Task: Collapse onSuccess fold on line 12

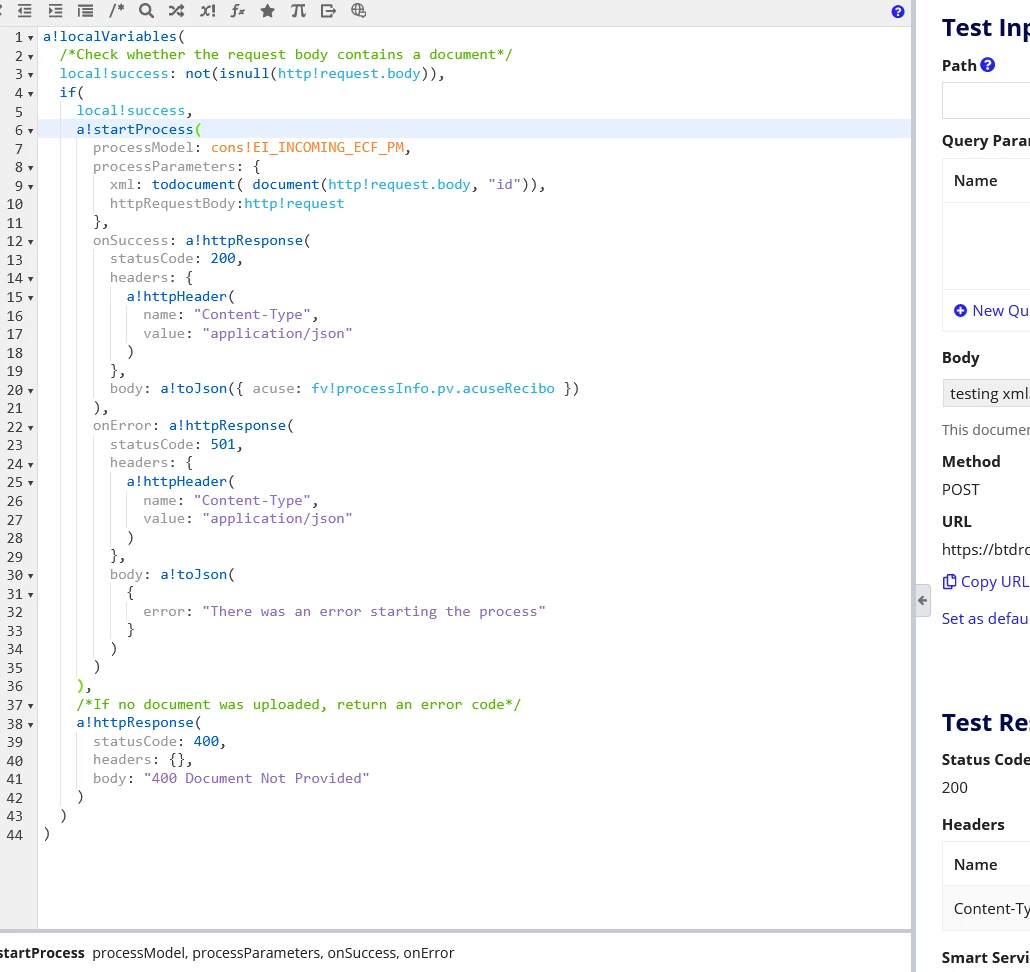Action: pyautogui.click(x=30, y=242)
